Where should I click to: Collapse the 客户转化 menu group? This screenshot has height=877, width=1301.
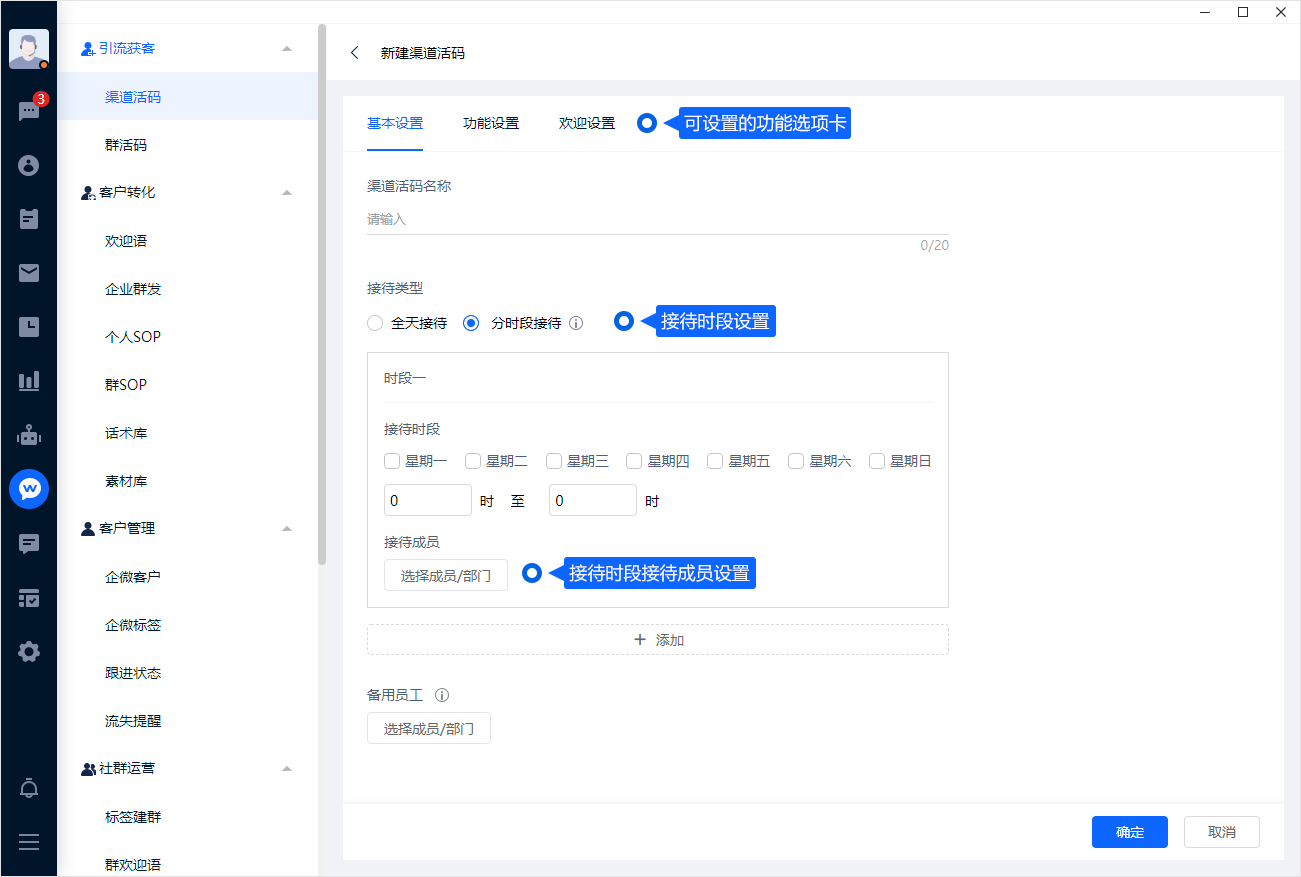pyautogui.click(x=287, y=192)
